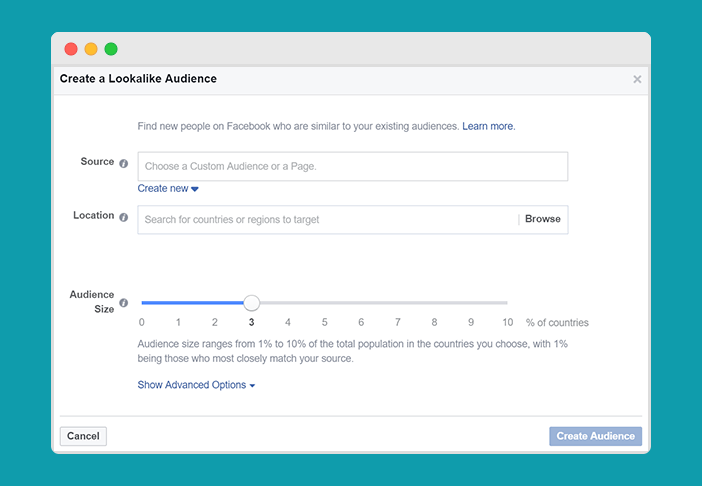Screen dimensions: 702x486
Task: Click the audience size slider handle
Action: (252, 303)
